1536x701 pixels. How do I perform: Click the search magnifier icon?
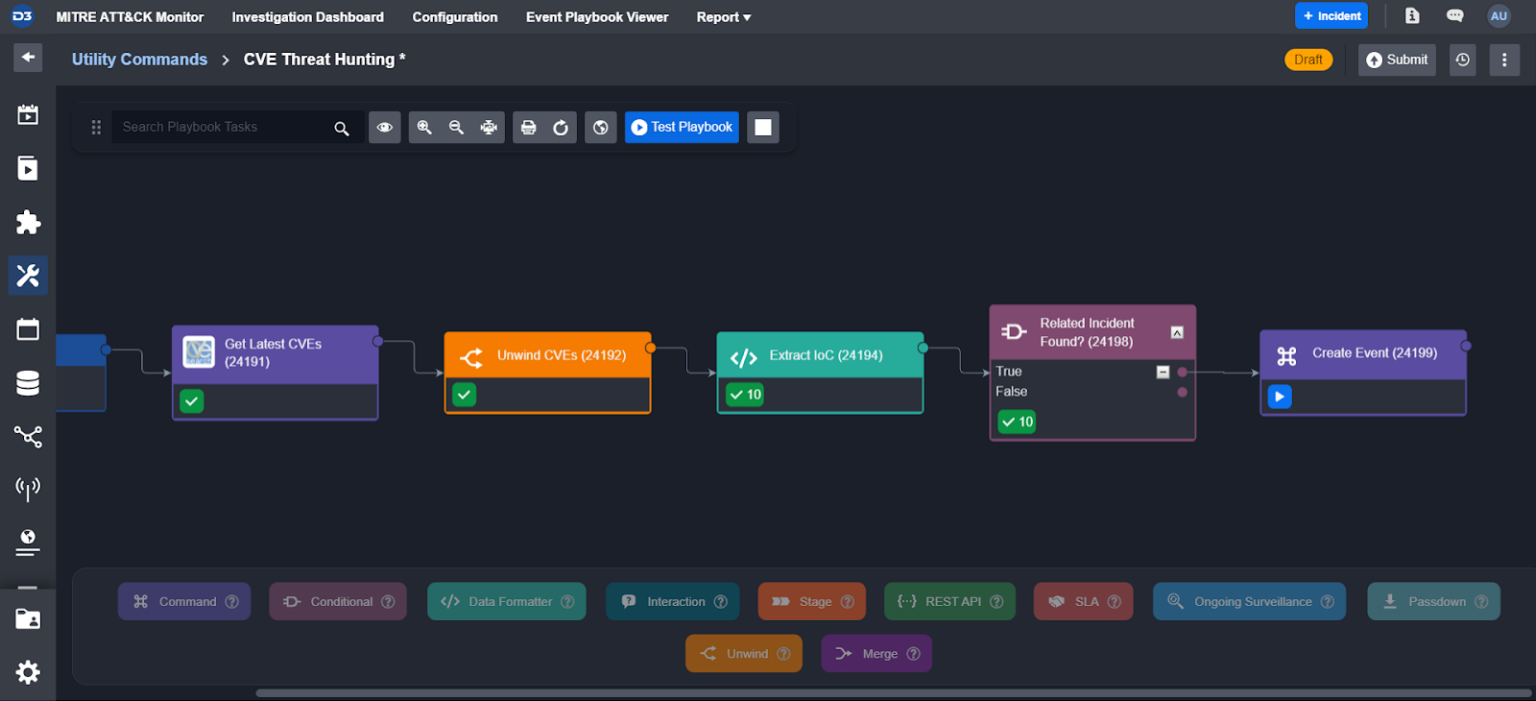point(341,128)
